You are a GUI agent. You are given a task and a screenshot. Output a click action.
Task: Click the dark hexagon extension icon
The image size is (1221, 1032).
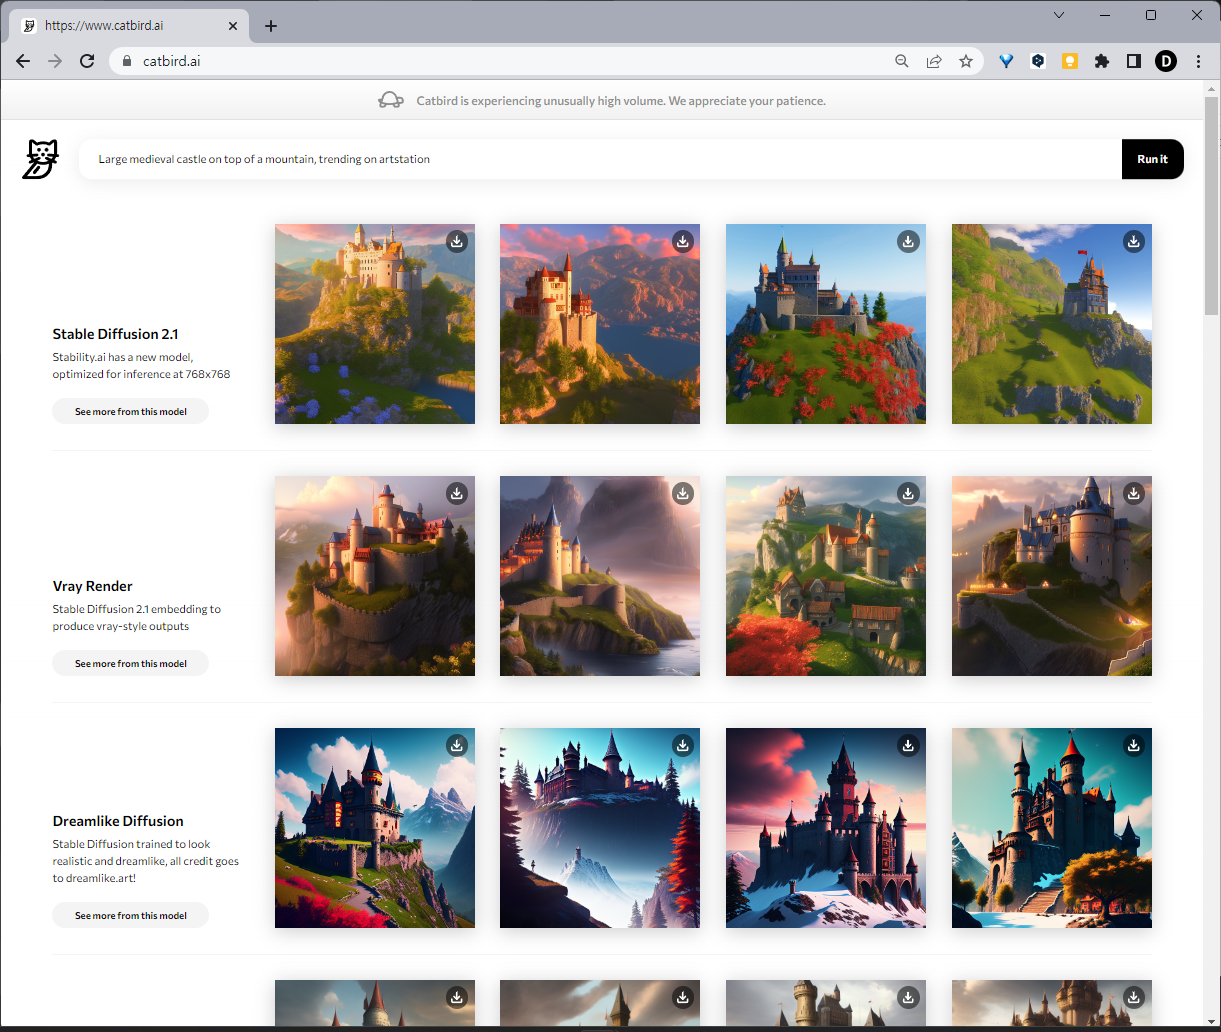click(1038, 61)
